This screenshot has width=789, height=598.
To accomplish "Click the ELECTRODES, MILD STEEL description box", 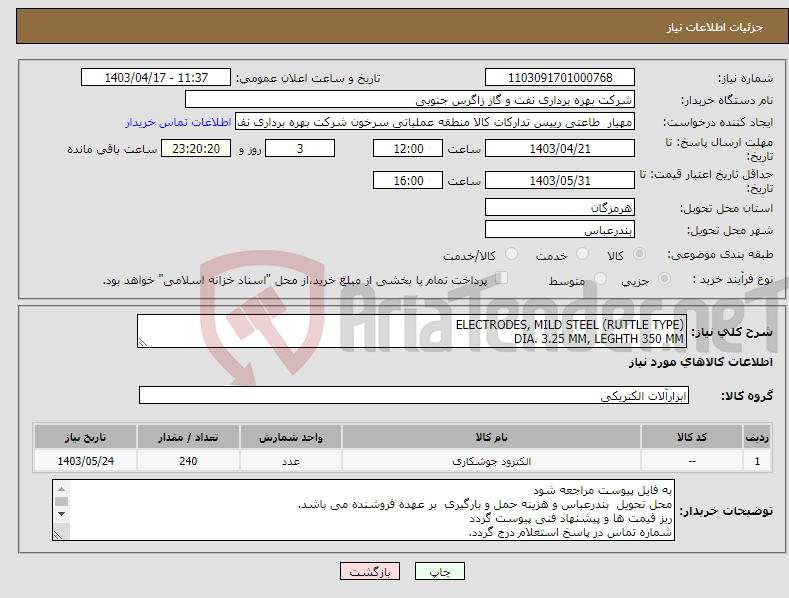I will [412, 331].
